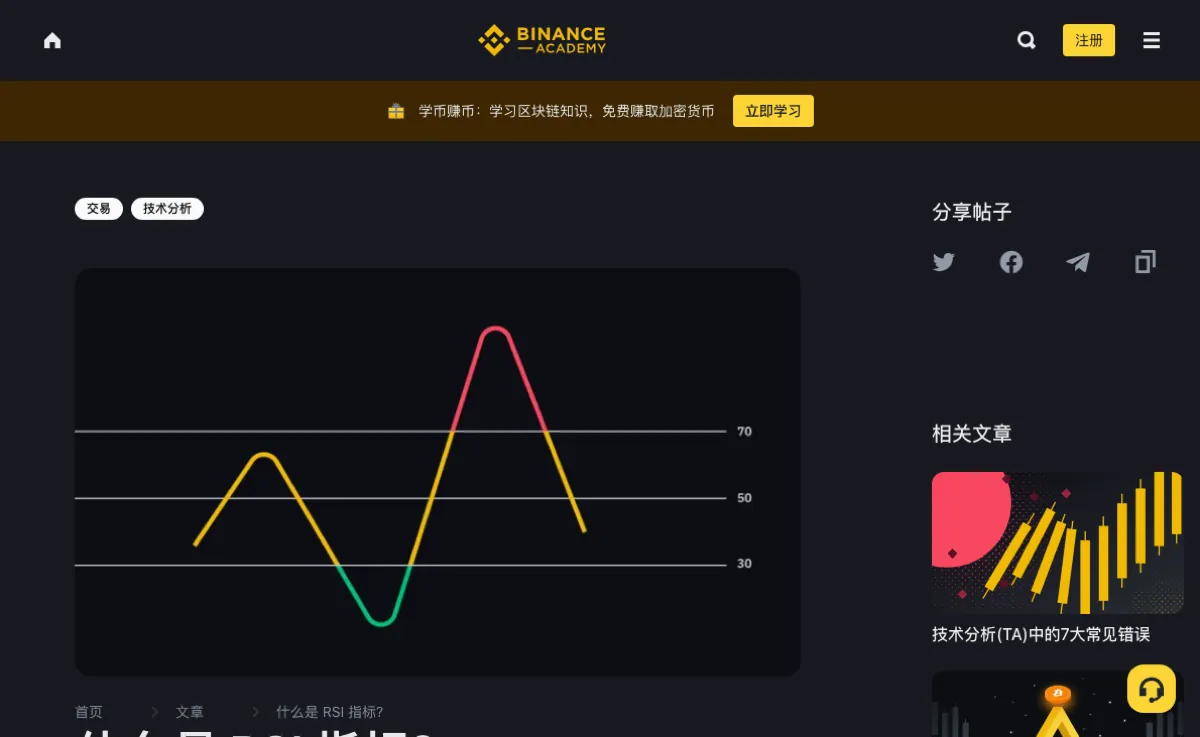Open the RSI chart illustration

tap(438, 472)
